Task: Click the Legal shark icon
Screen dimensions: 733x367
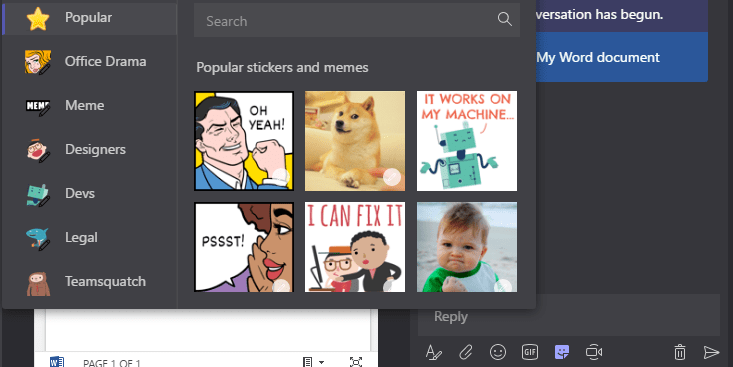Action: (38, 238)
